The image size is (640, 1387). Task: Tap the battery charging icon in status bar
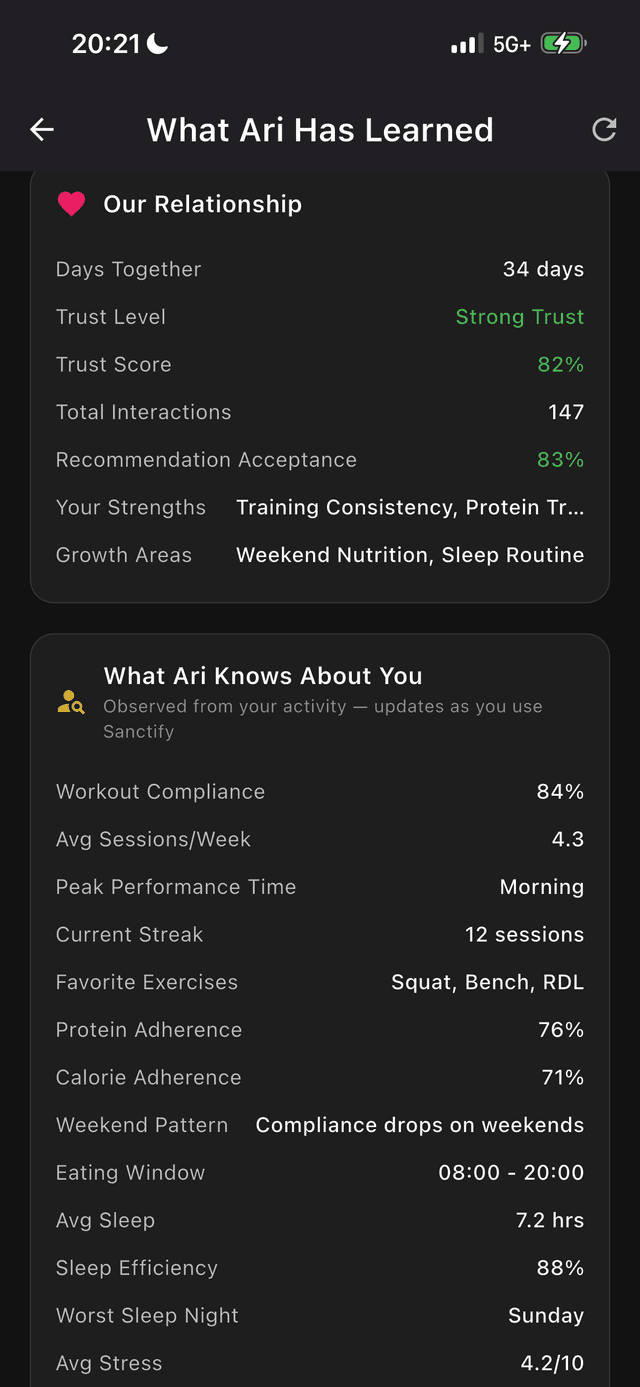click(564, 44)
